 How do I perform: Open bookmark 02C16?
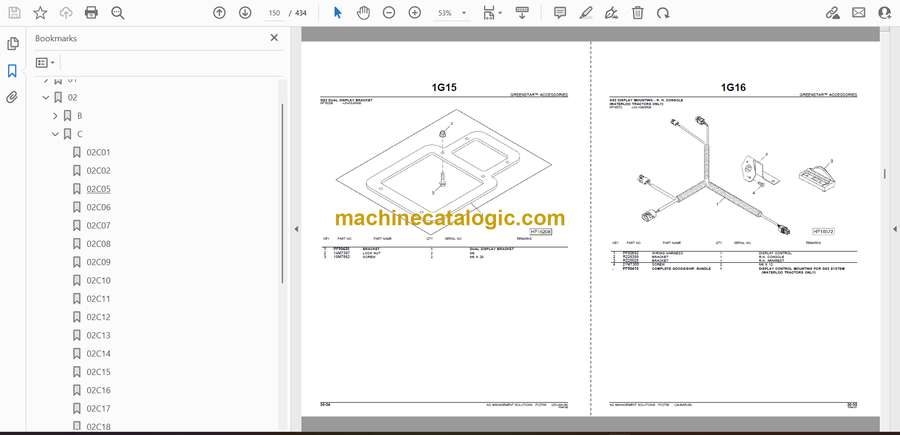click(99, 390)
